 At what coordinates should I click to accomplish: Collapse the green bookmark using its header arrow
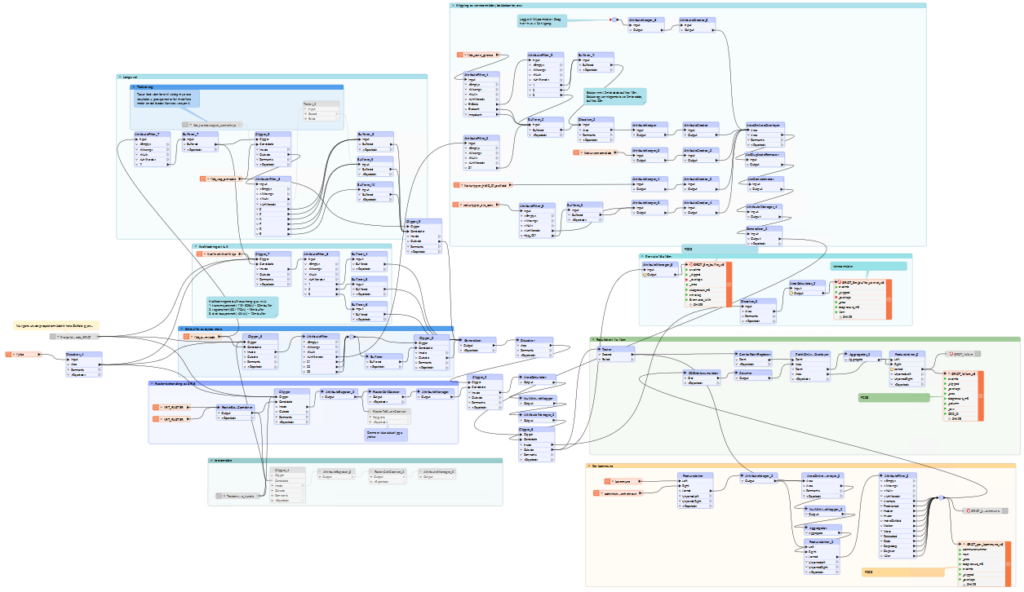tap(592, 339)
